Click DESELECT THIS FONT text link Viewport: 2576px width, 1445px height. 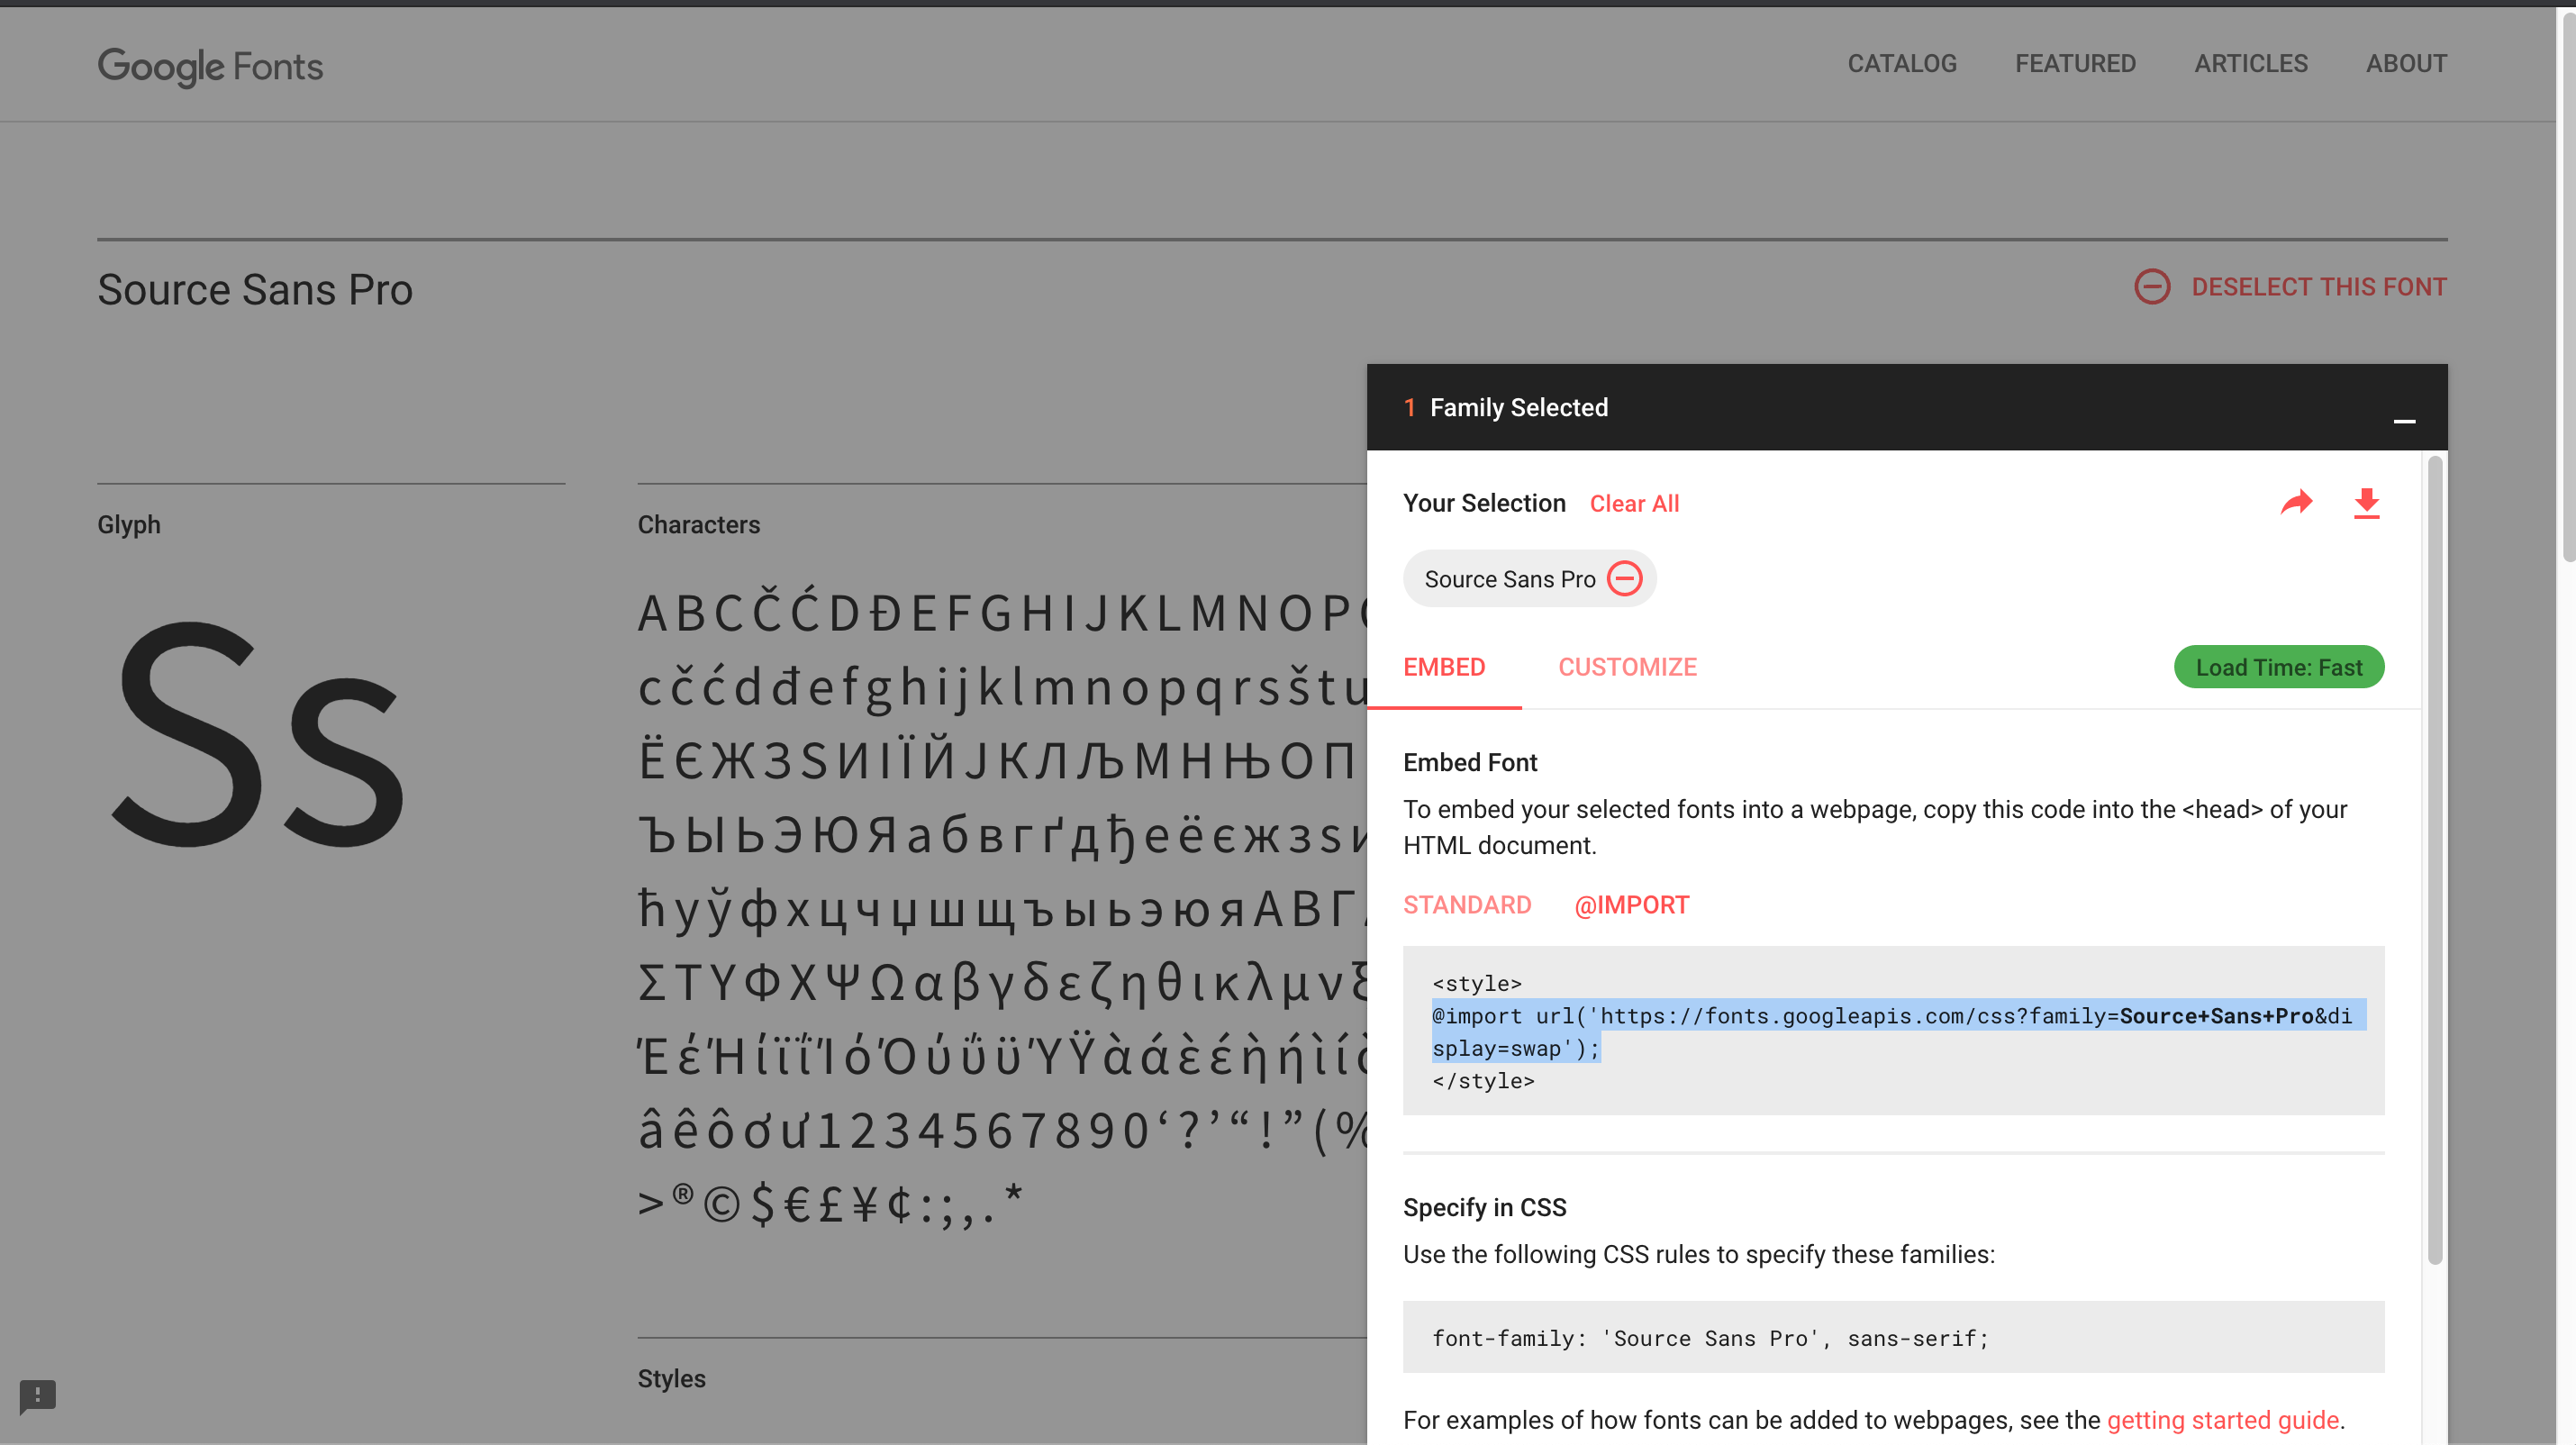[x=2318, y=287]
